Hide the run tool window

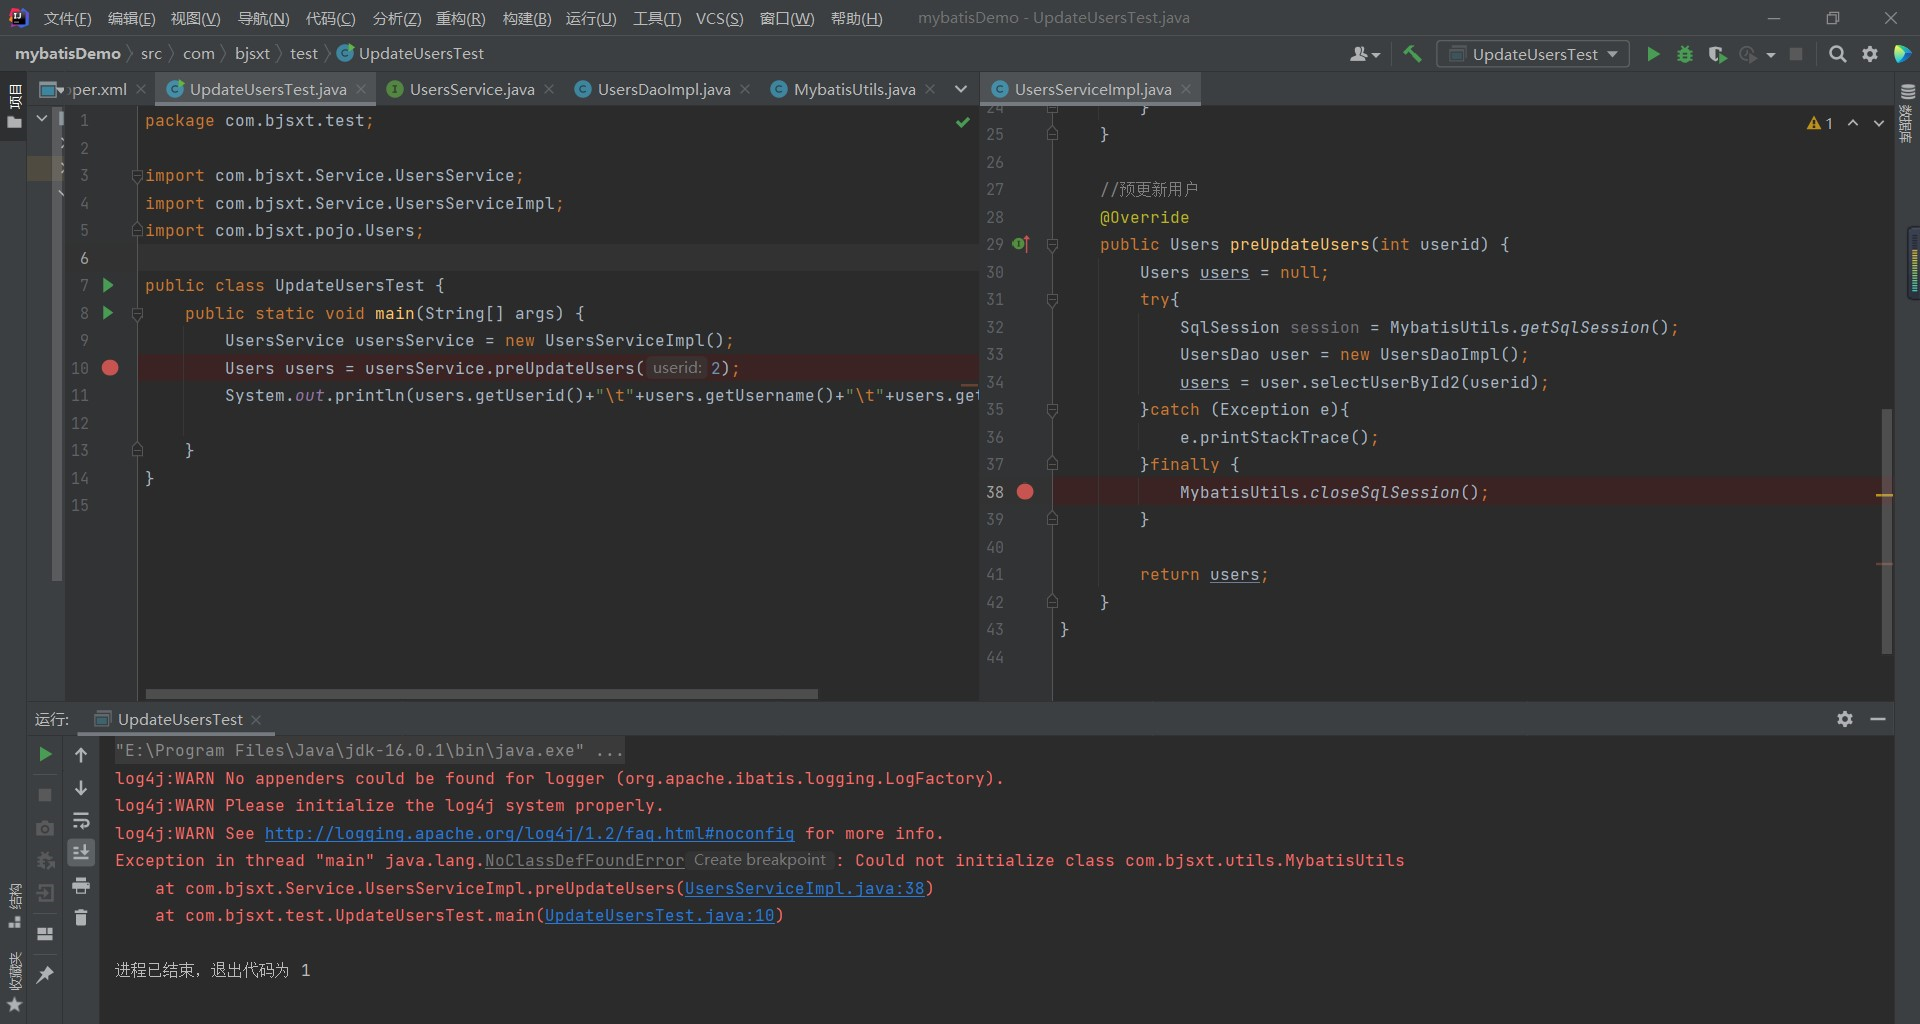[1878, 719]
